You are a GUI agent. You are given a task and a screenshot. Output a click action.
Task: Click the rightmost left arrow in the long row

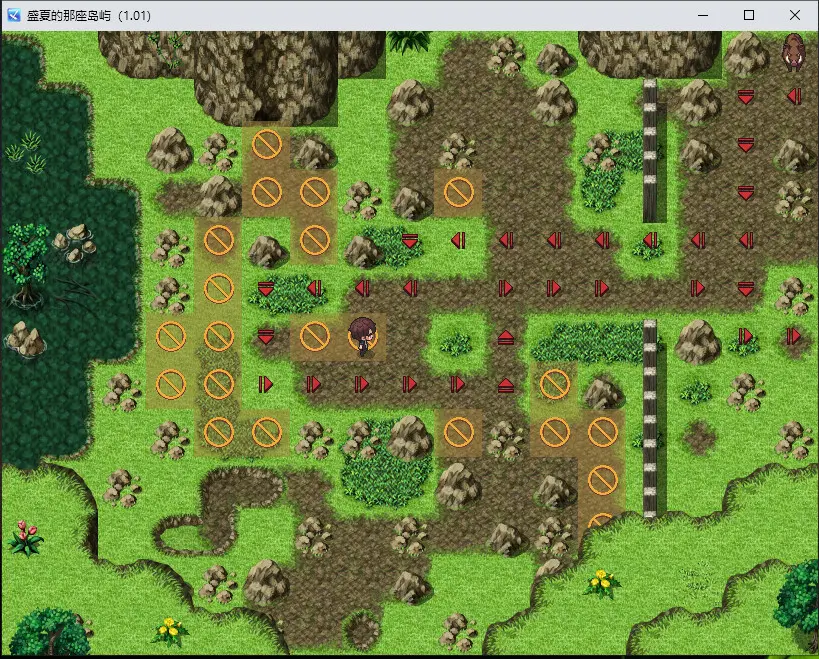coord(746,240)
